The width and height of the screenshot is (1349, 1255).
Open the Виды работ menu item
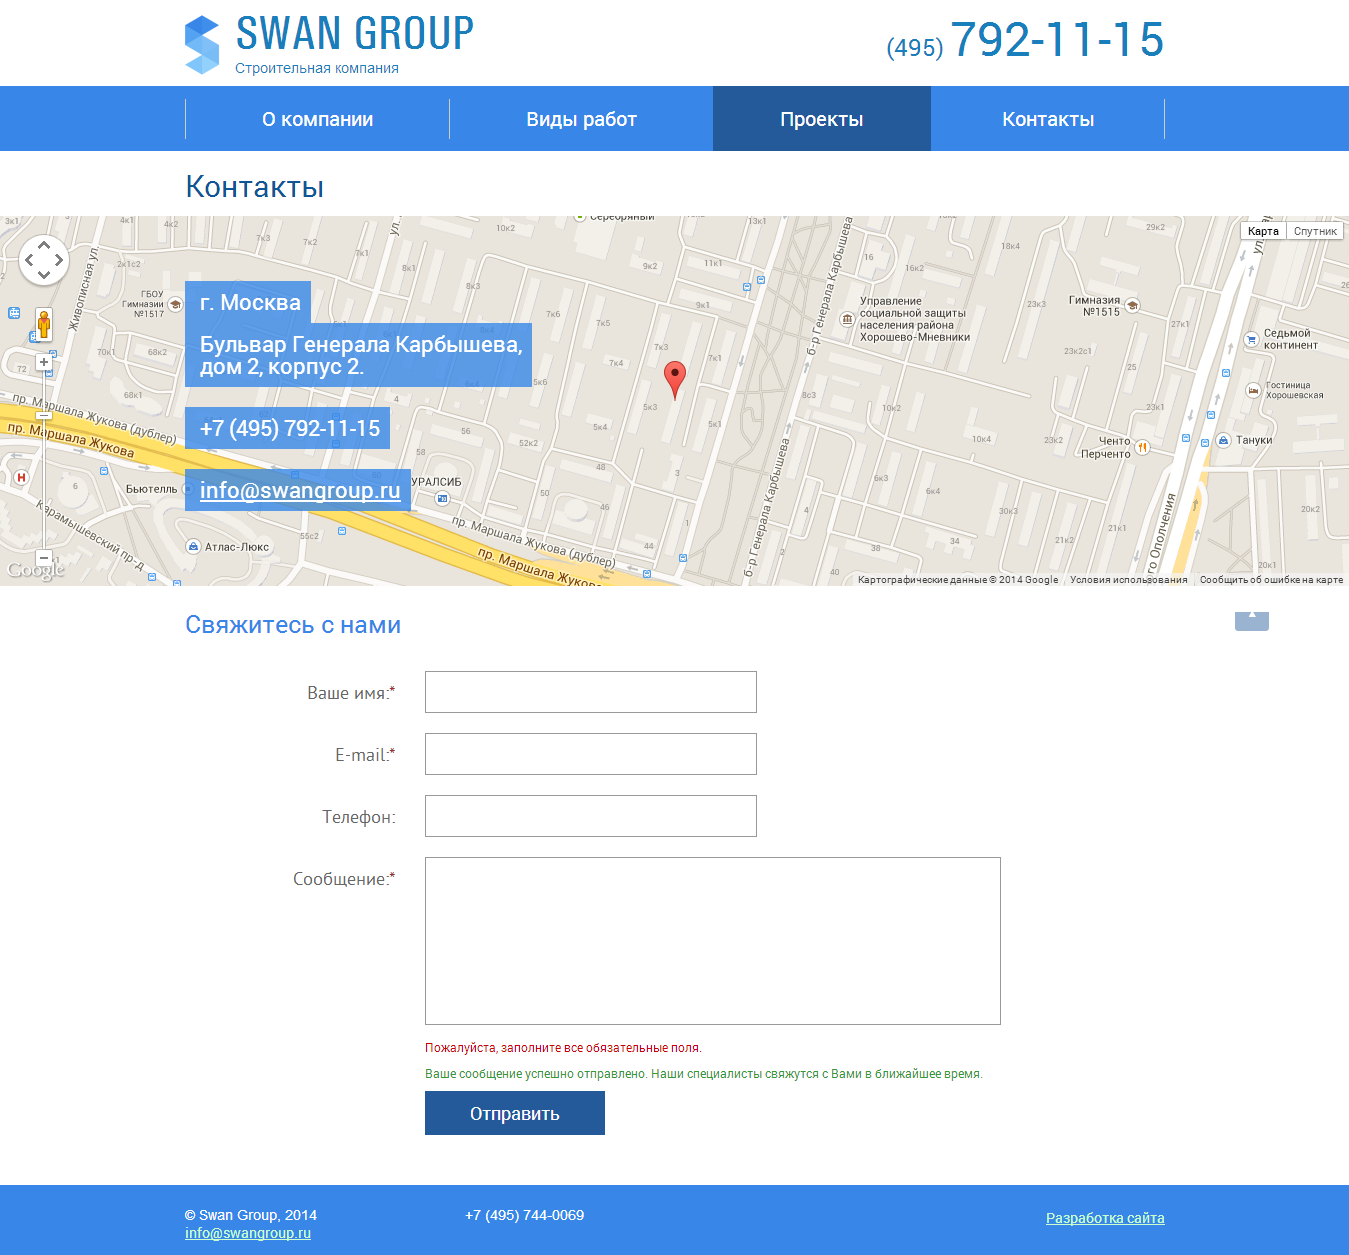(581, 119)
